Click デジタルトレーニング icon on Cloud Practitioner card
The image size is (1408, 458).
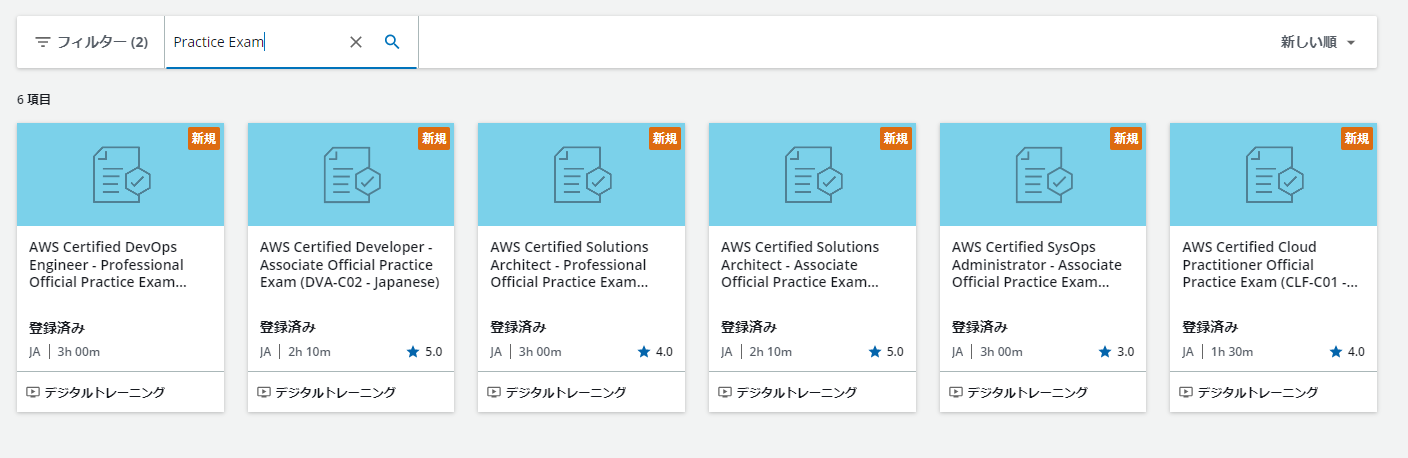pyautogui.click(x=1186, y=392)
